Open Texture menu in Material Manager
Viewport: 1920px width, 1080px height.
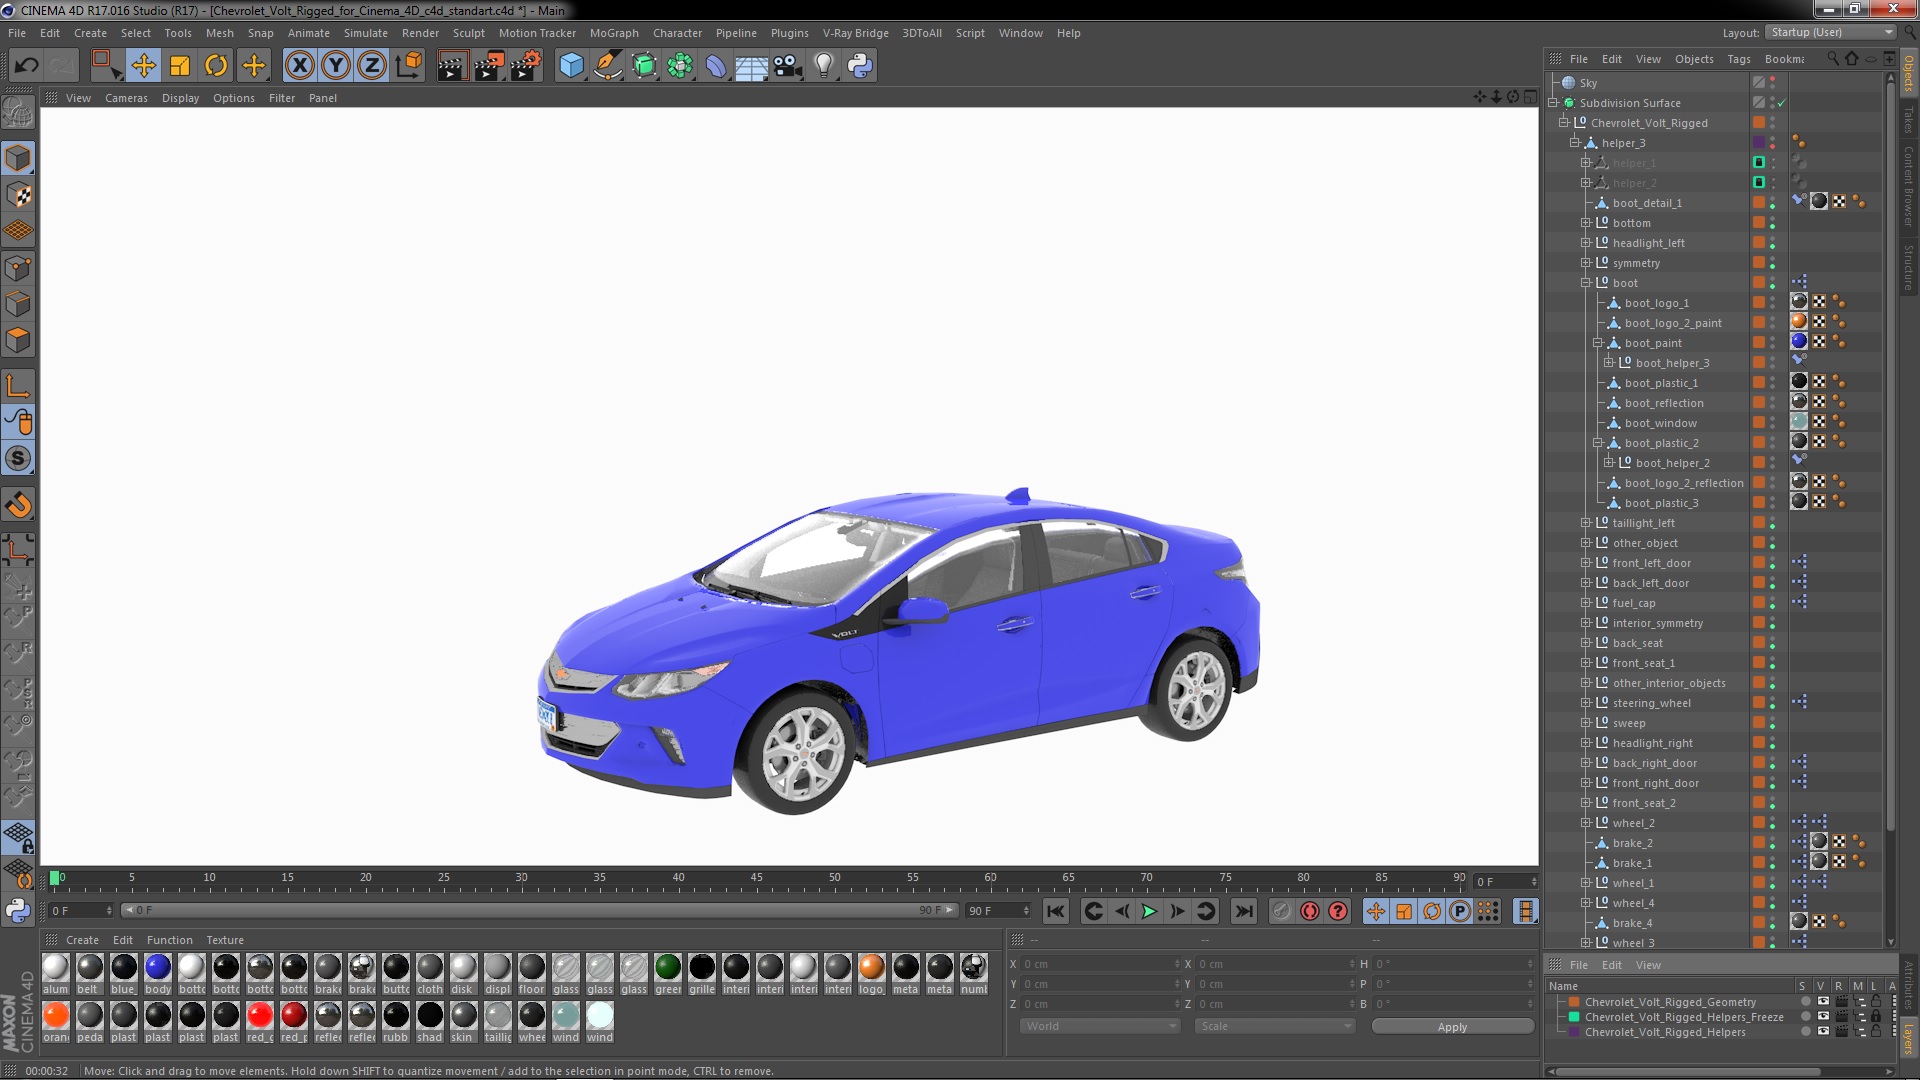click(x=225, y=940)
